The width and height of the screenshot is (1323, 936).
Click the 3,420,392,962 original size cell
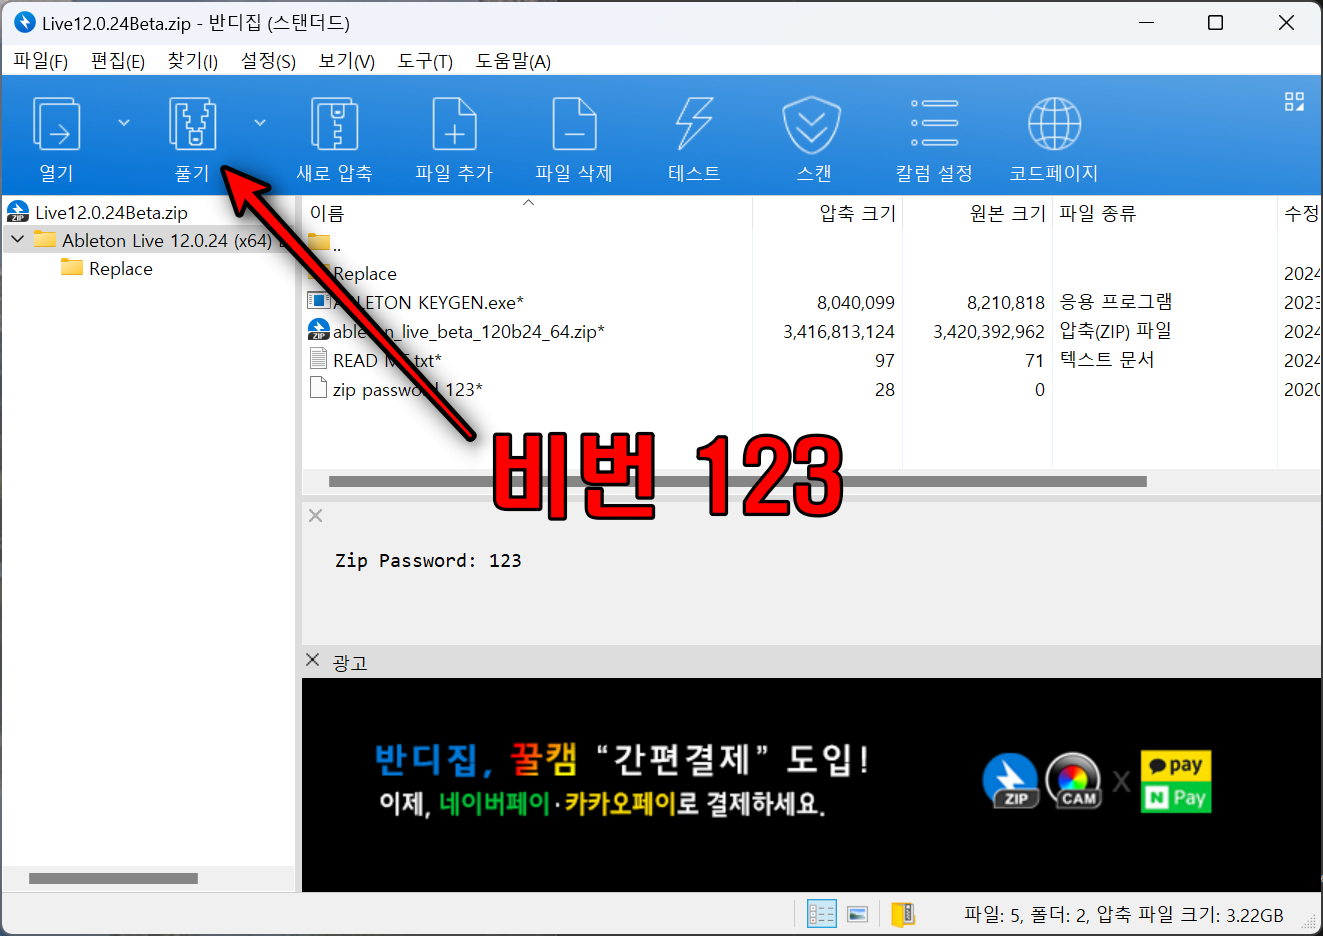(x=988, y=331)
